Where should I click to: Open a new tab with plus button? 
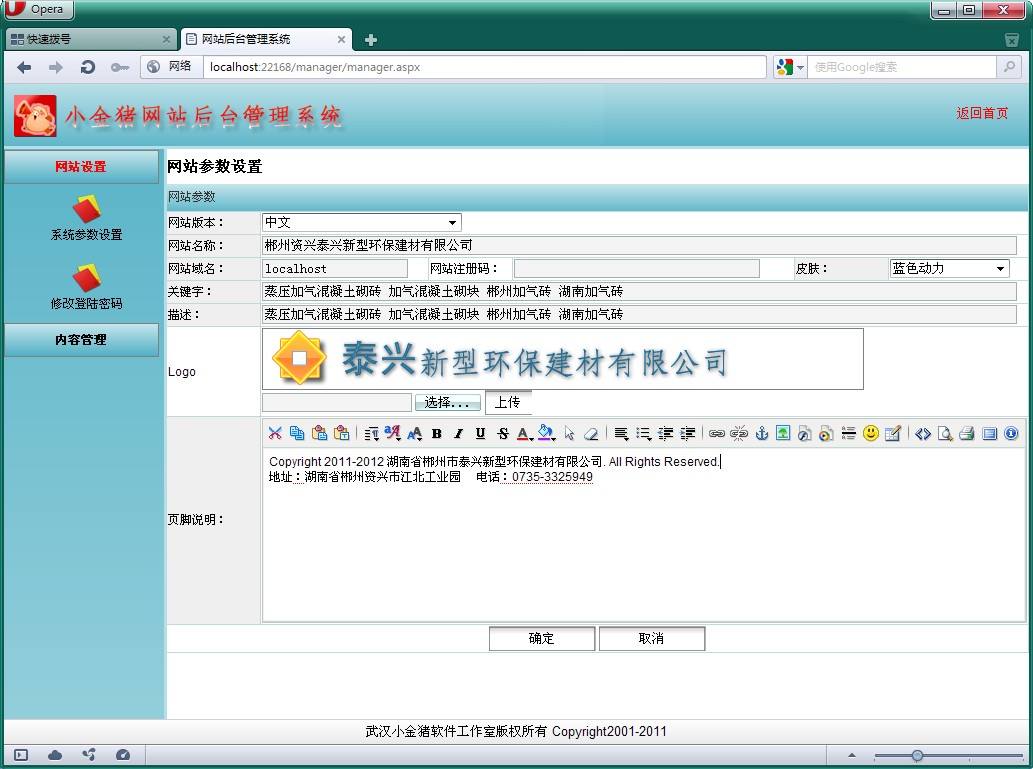tap(370, 40)
